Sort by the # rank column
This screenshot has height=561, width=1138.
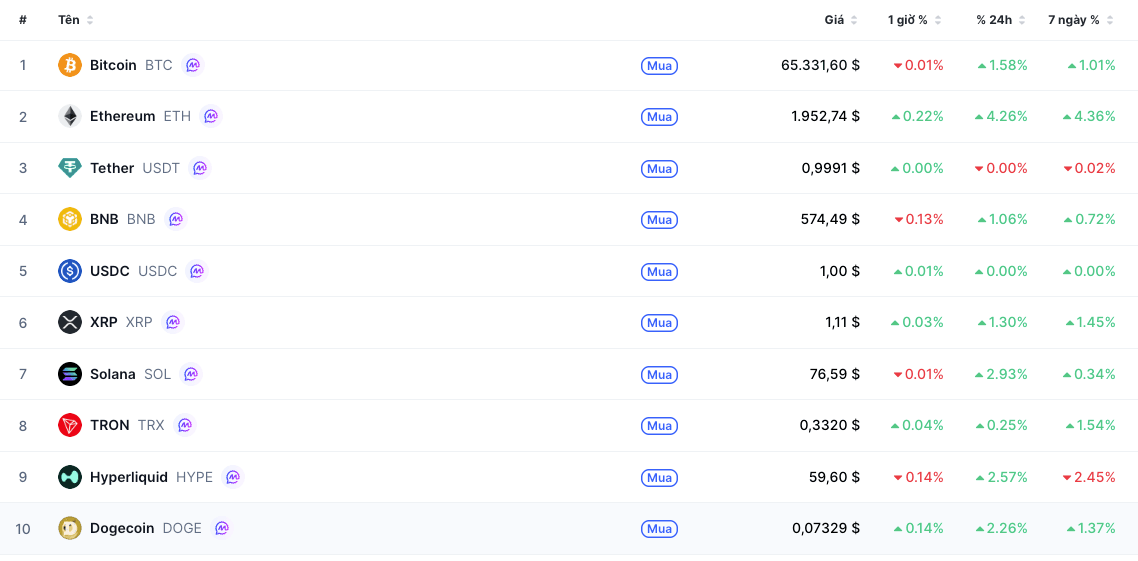pyautogui.click(x=23, y=20)
